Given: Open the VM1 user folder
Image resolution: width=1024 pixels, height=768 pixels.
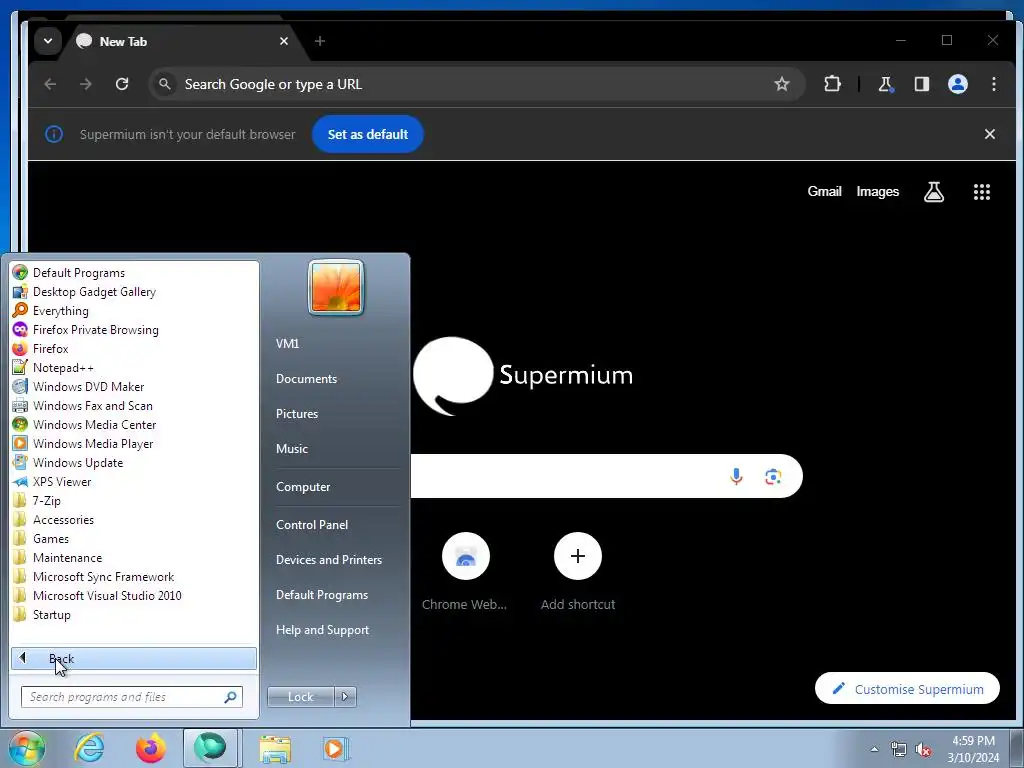Looking at the screenshot, I should tap(287, 344).
